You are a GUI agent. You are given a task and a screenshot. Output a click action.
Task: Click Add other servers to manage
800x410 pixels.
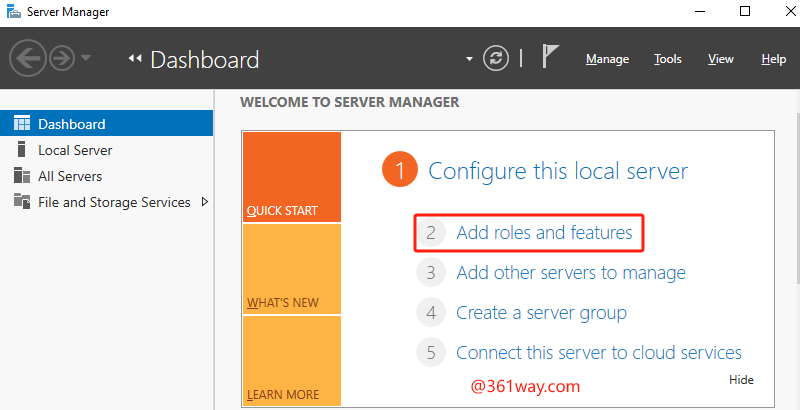(x=570, y=272)
